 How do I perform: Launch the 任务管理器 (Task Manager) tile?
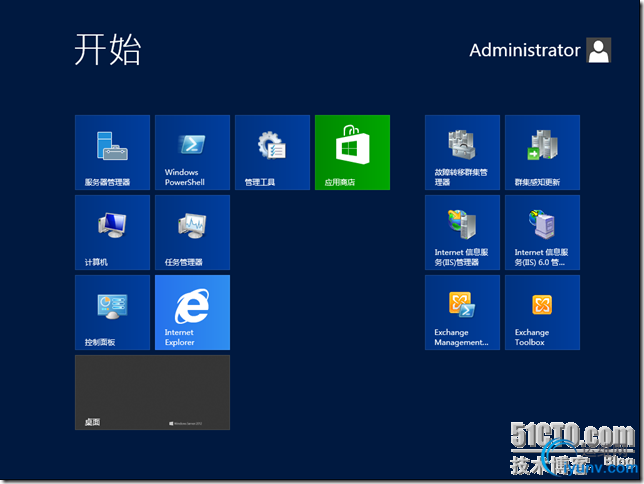pyautogui.click(x=192, y=233)
